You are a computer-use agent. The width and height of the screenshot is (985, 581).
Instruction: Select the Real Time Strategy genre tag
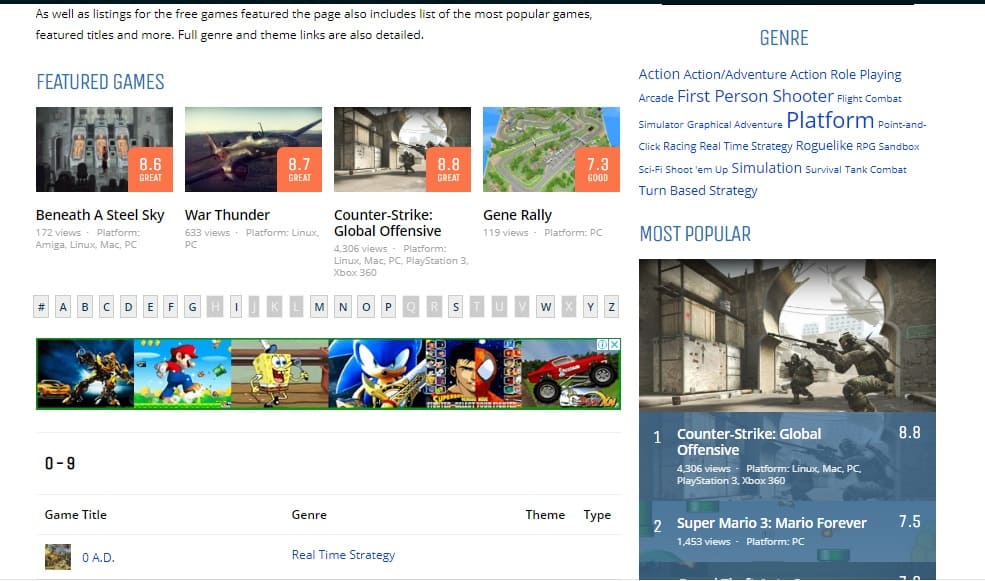pyautogui.click(x=746, y=146)
